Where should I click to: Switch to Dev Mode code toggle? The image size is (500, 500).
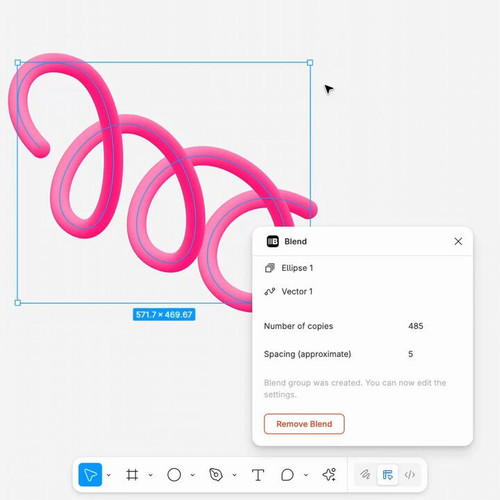point(410,475)
